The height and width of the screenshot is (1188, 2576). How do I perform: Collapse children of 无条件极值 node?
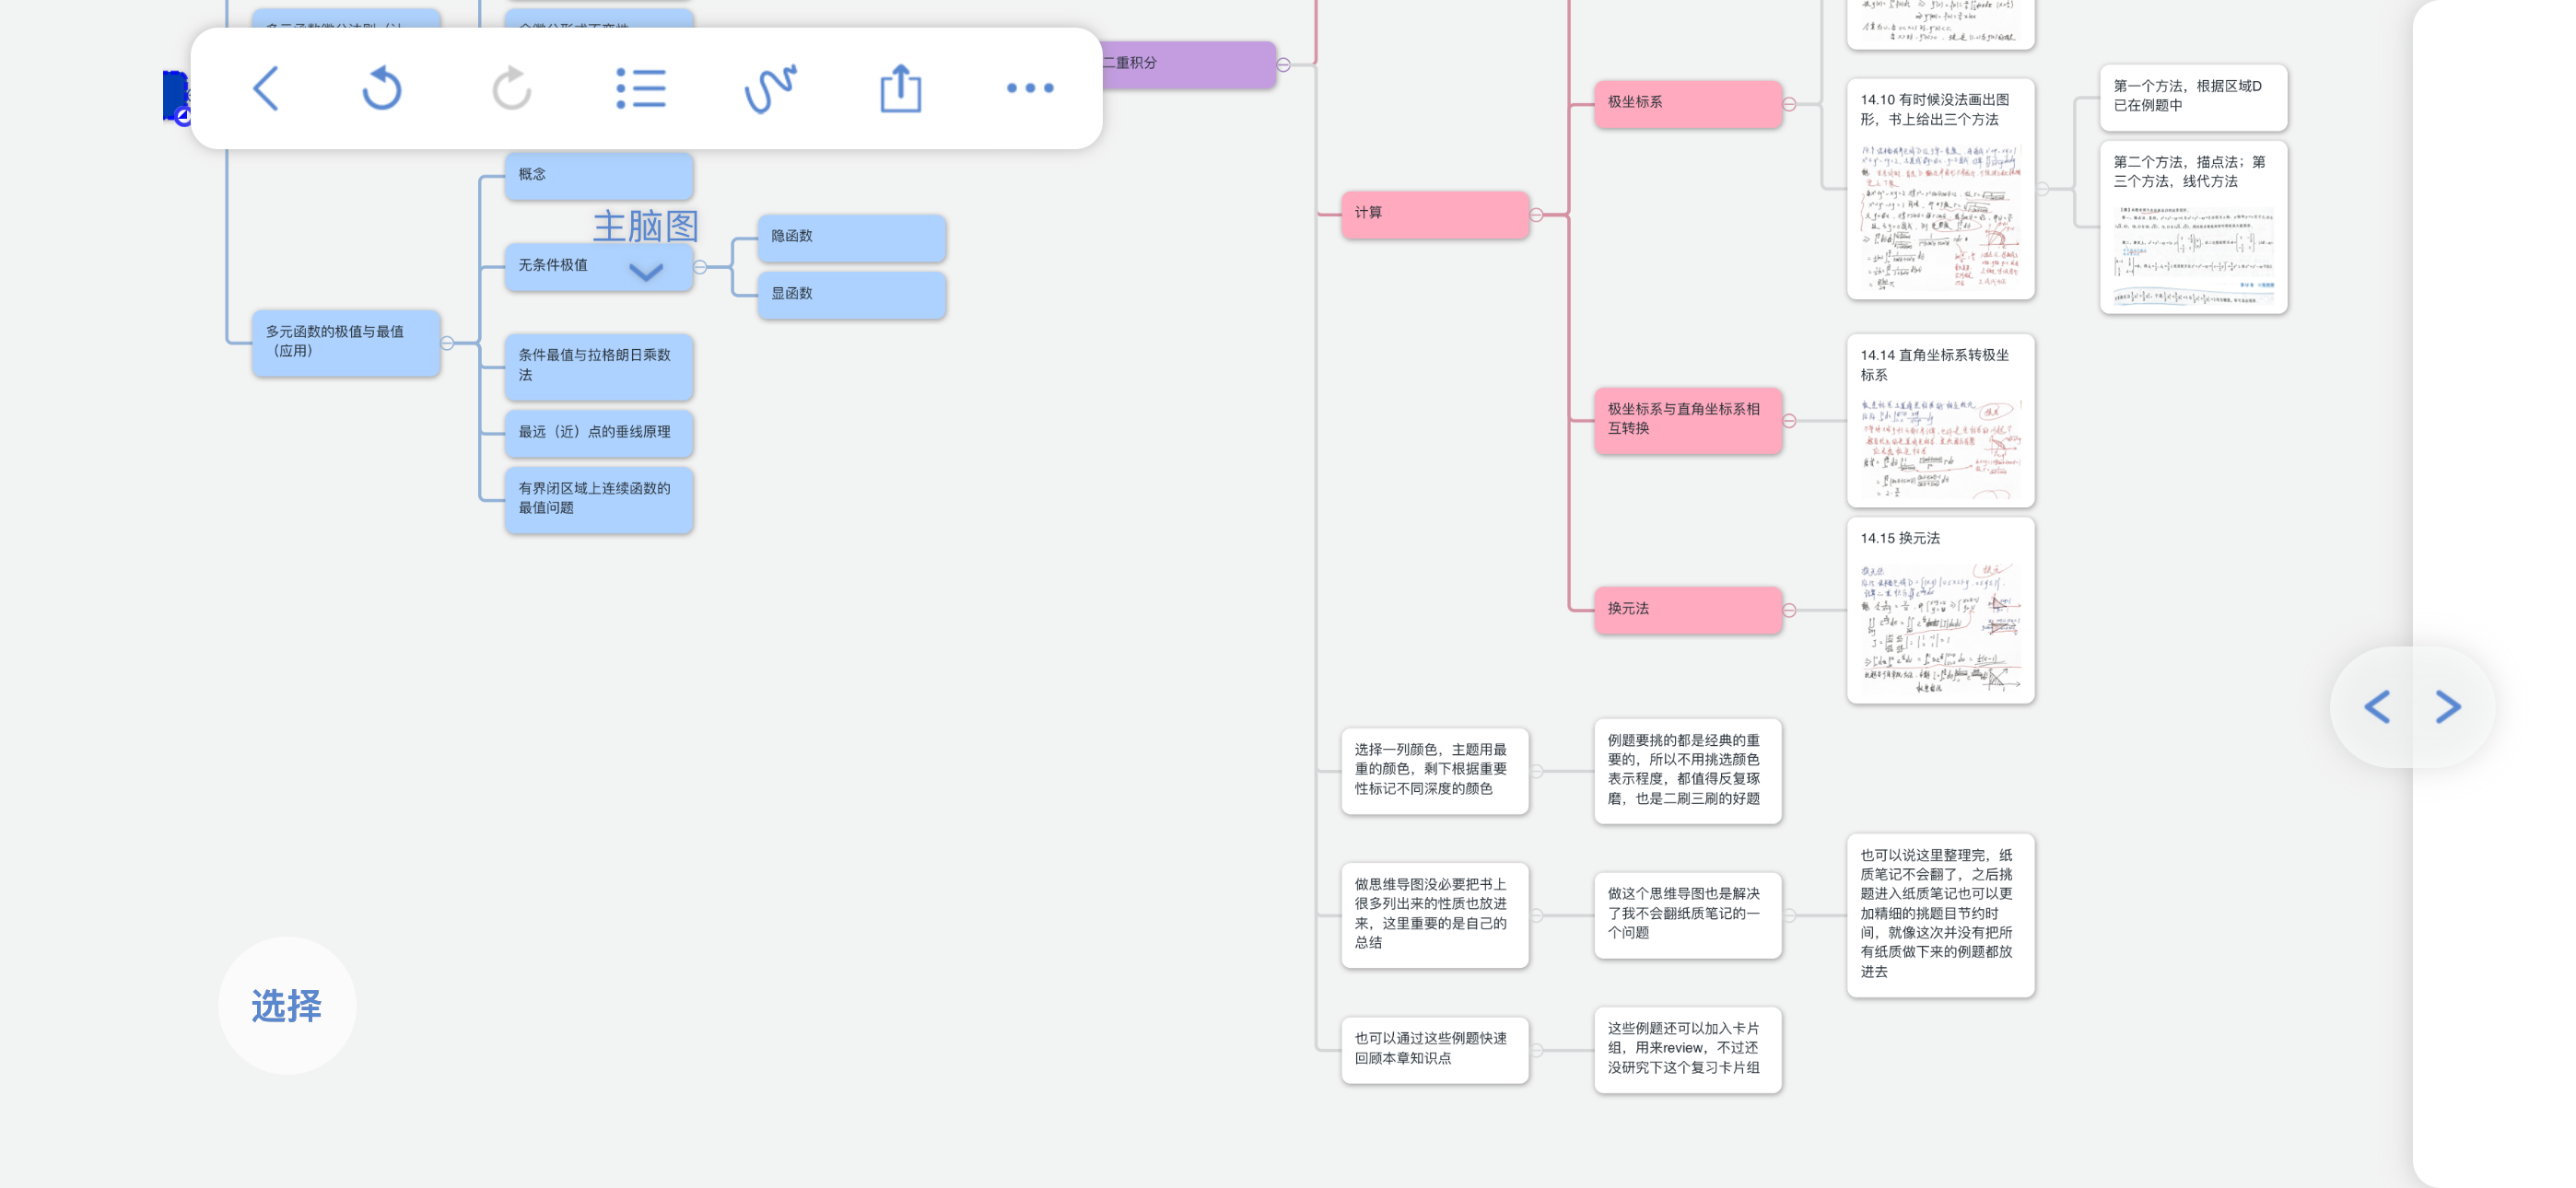pyautogui.click(x=700, y=267)
